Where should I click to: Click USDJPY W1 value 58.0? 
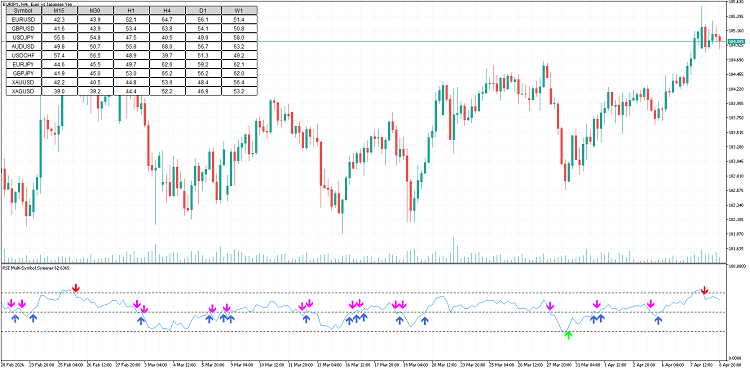point(239,37)
